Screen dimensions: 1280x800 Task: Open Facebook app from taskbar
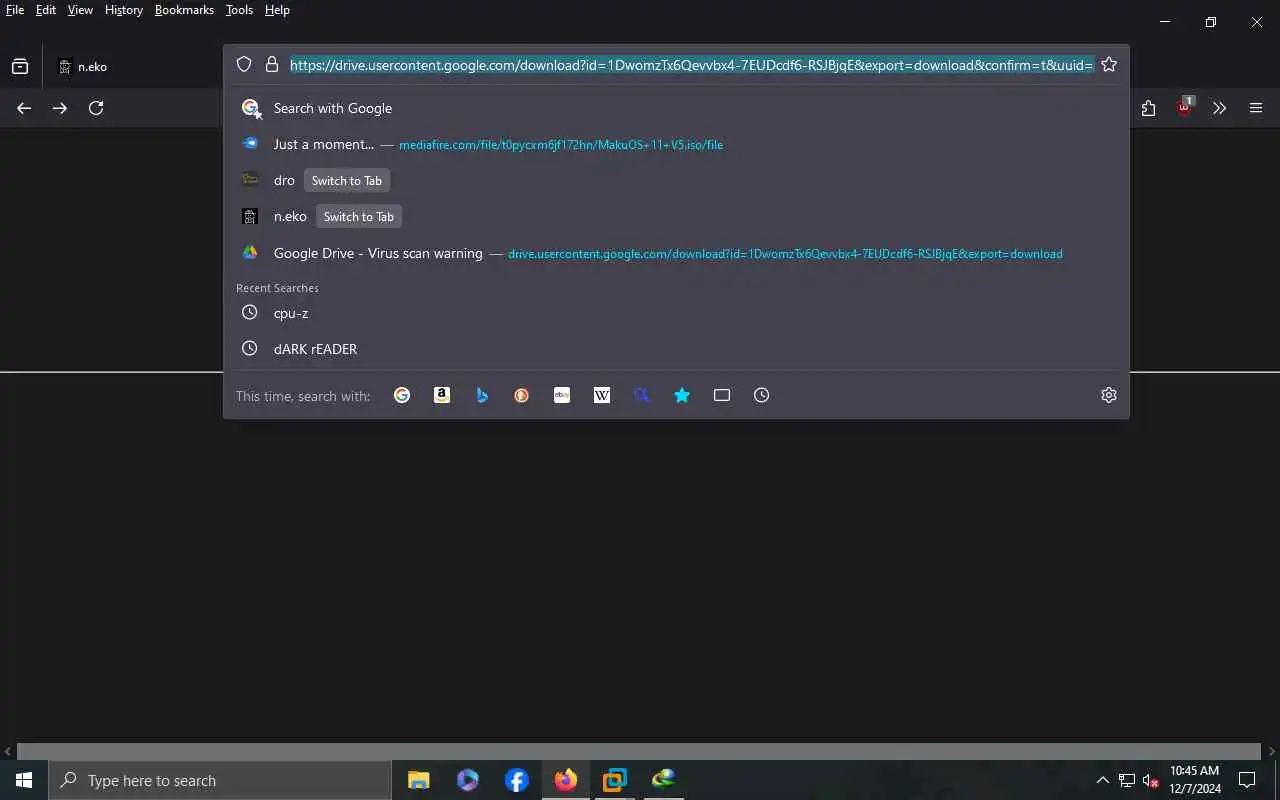517,780
